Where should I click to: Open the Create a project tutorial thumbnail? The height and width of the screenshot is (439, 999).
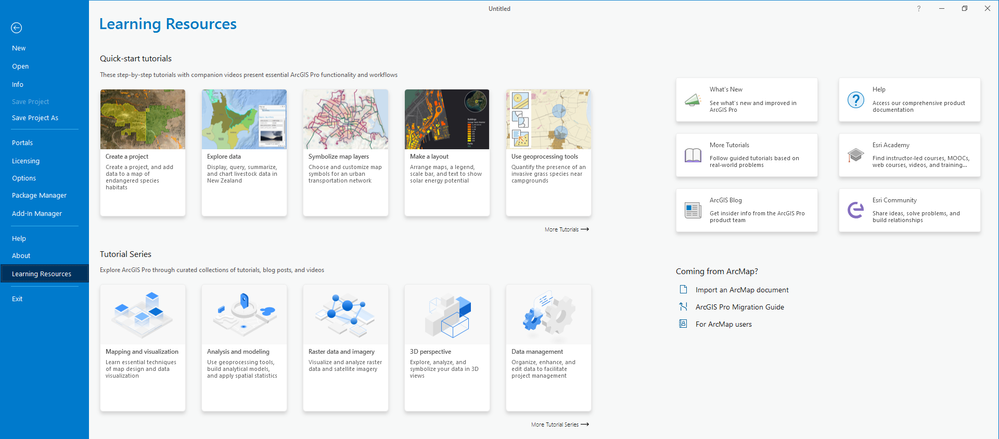tap(143, 119)
